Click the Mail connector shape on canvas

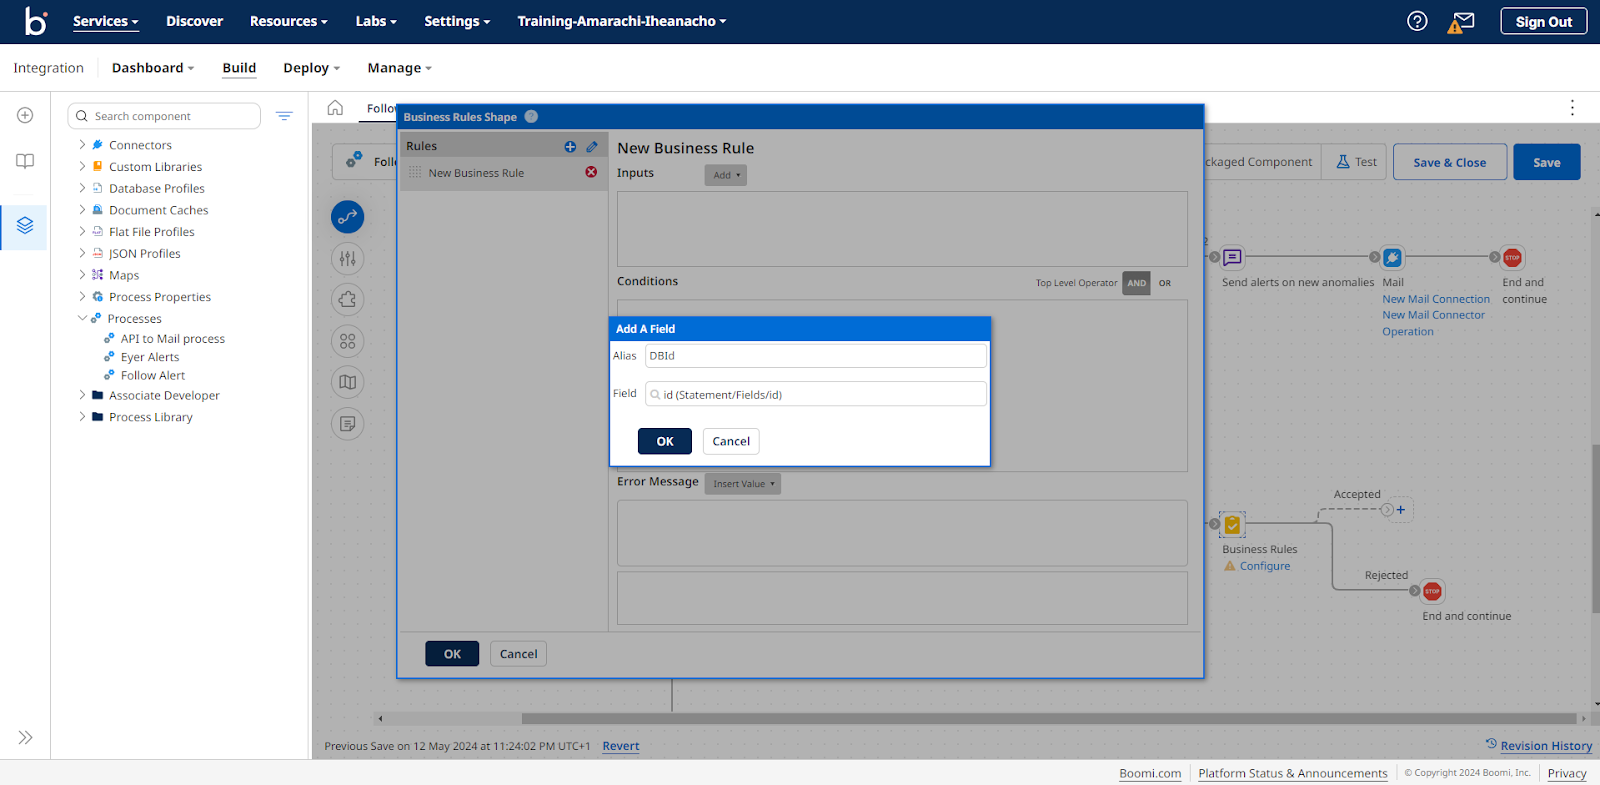(1392, 257)
